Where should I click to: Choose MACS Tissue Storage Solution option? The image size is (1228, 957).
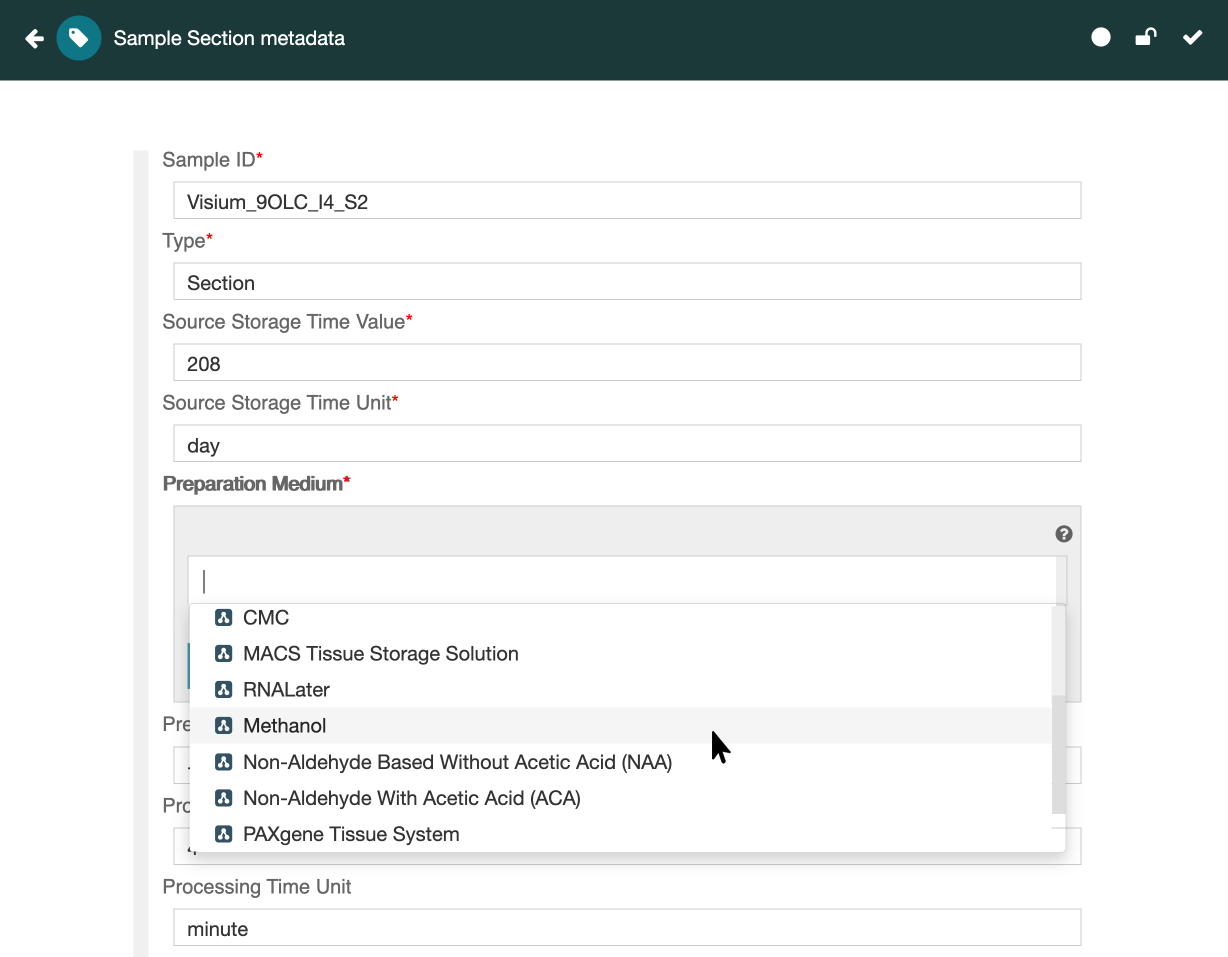click(x=380, y=654)
